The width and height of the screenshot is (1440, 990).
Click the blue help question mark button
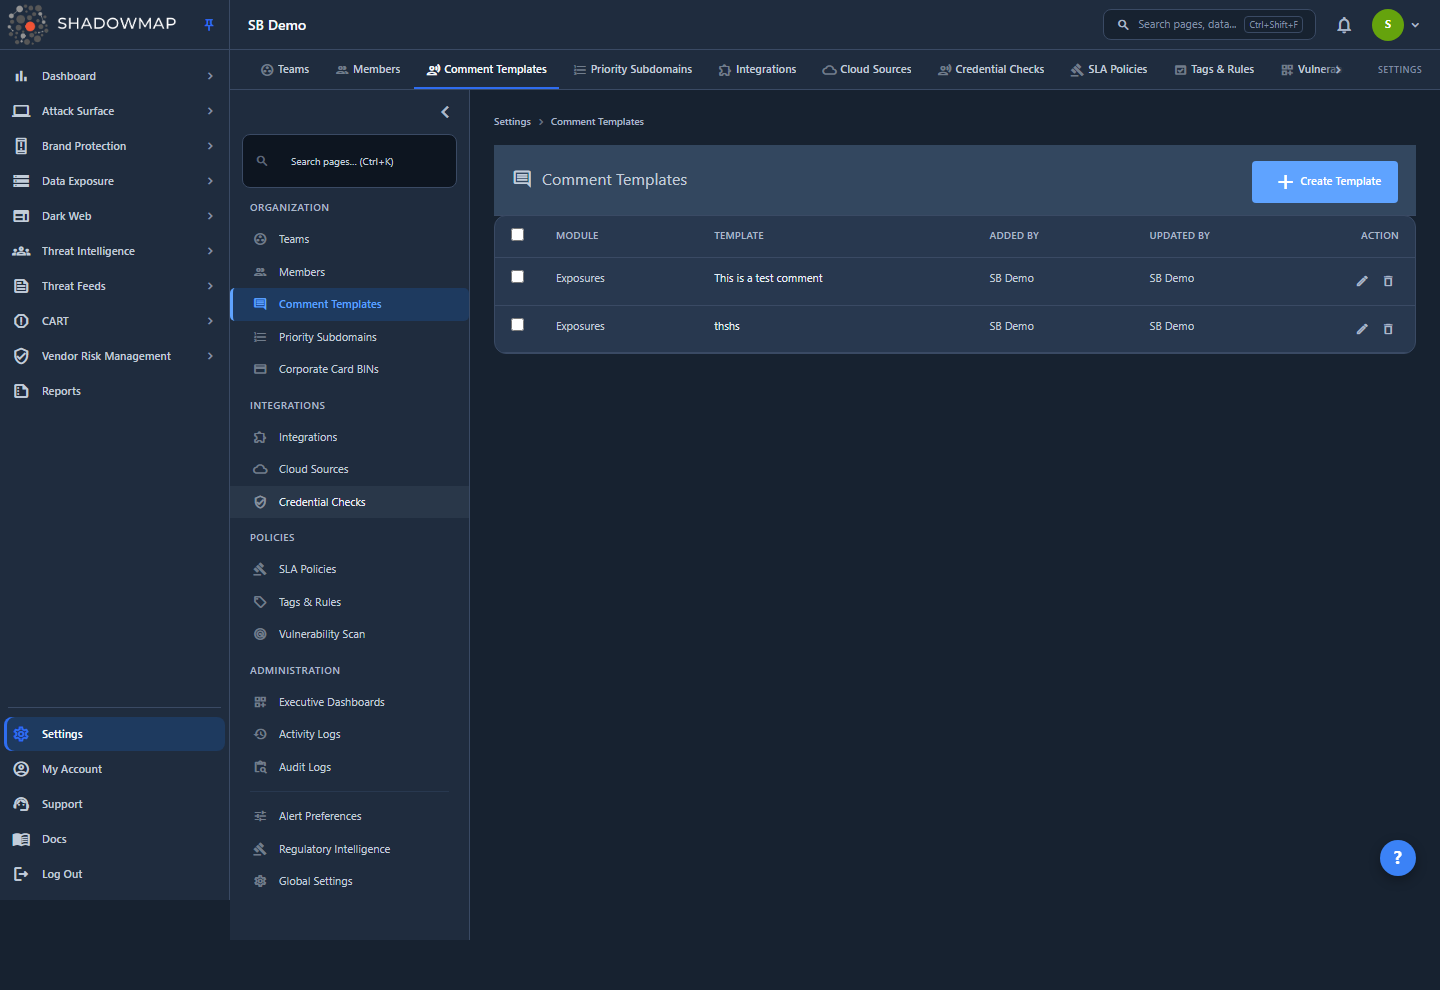tap(1397, 857)
